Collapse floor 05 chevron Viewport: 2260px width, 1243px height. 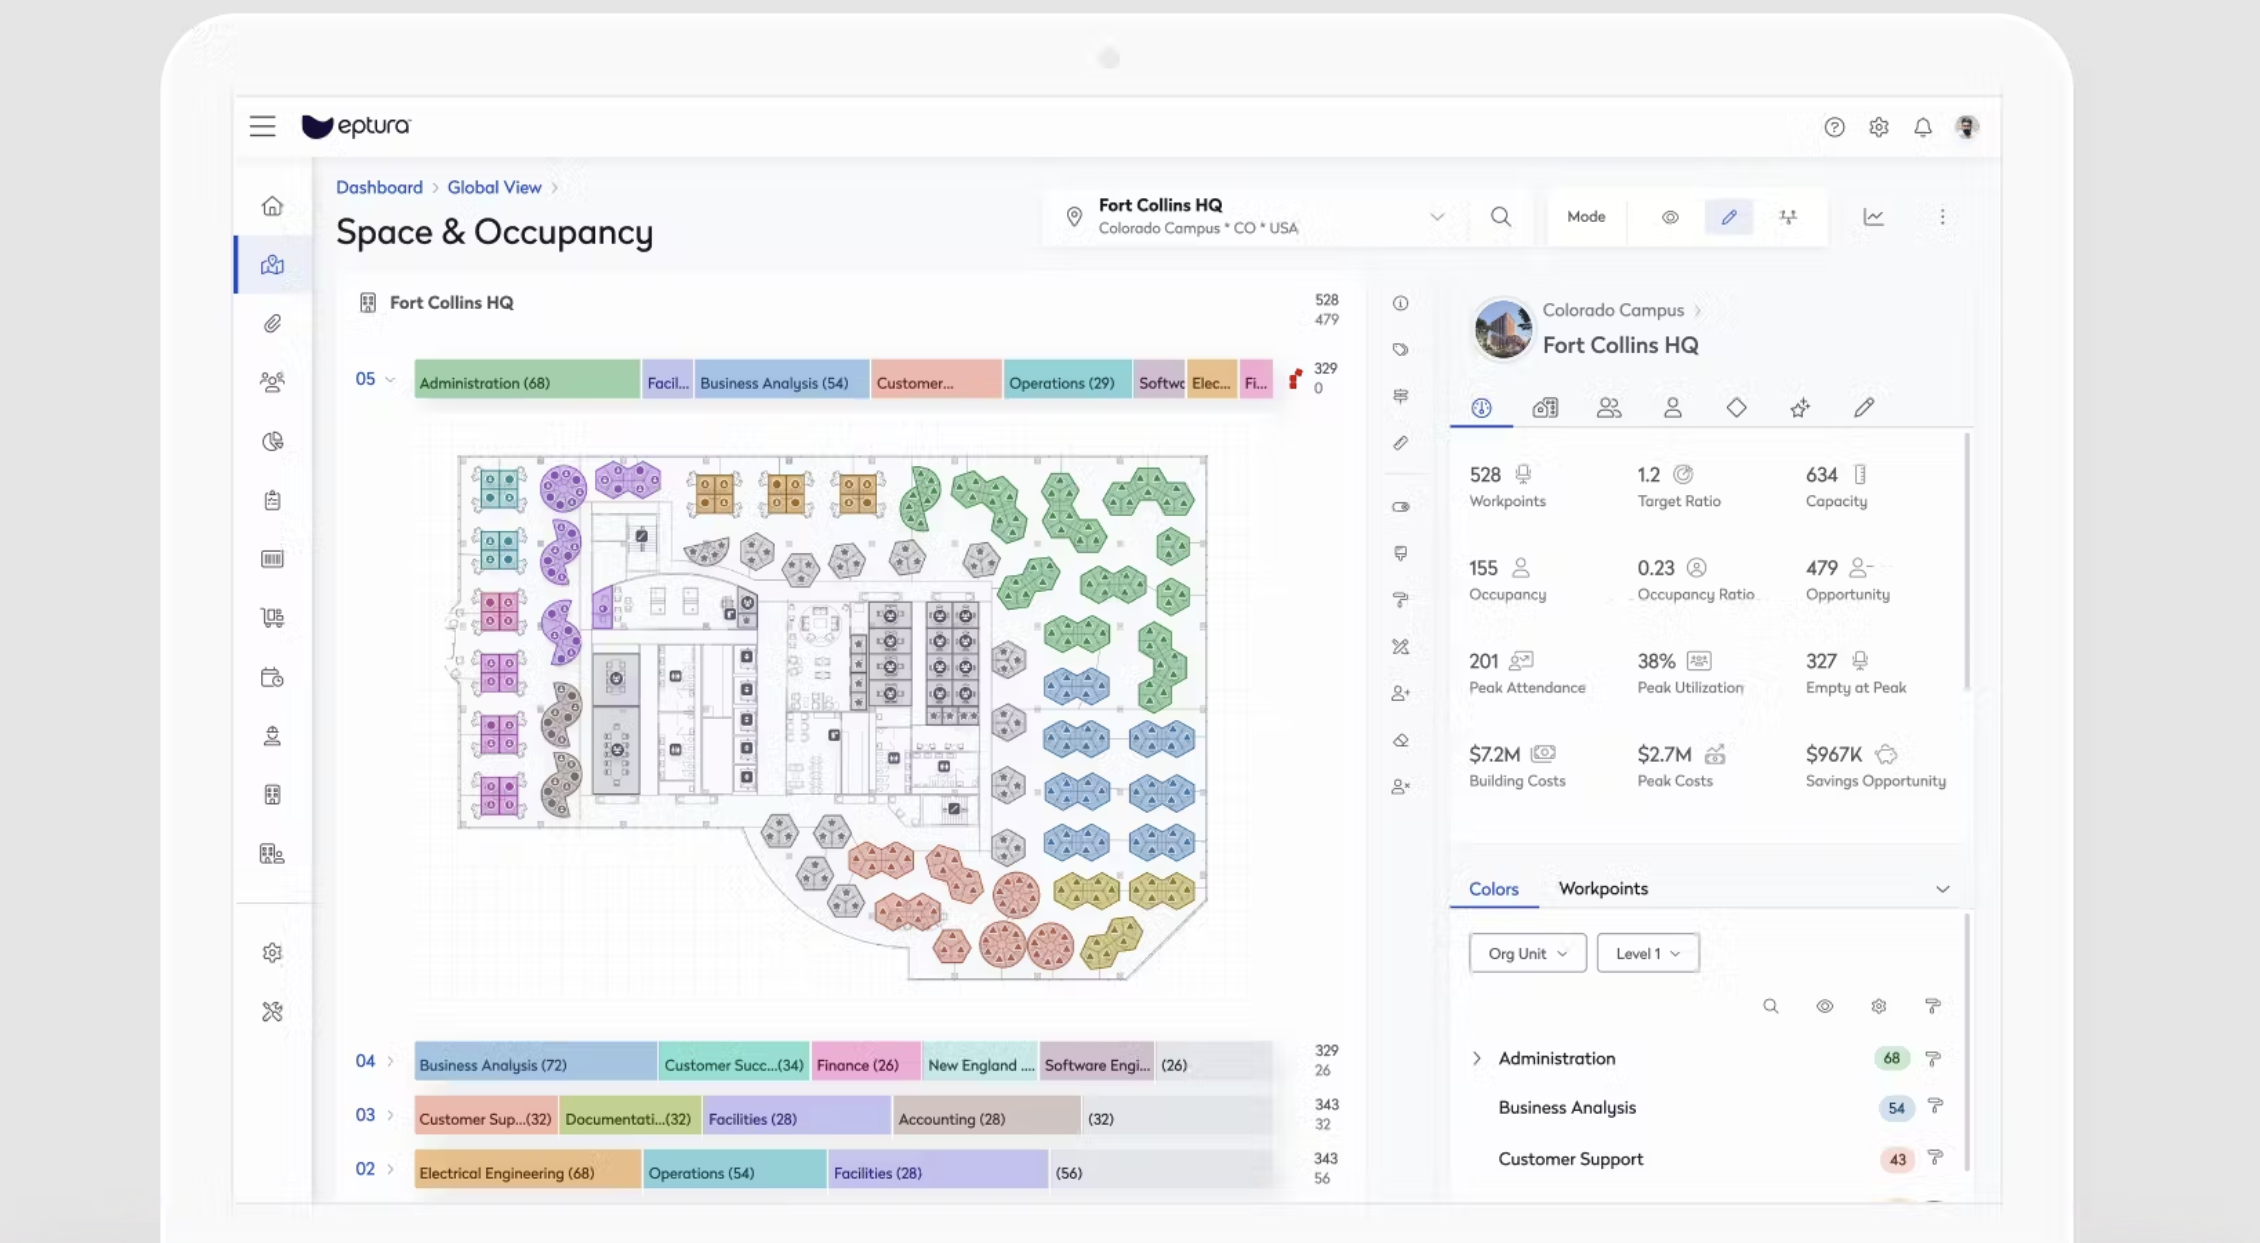390,380
